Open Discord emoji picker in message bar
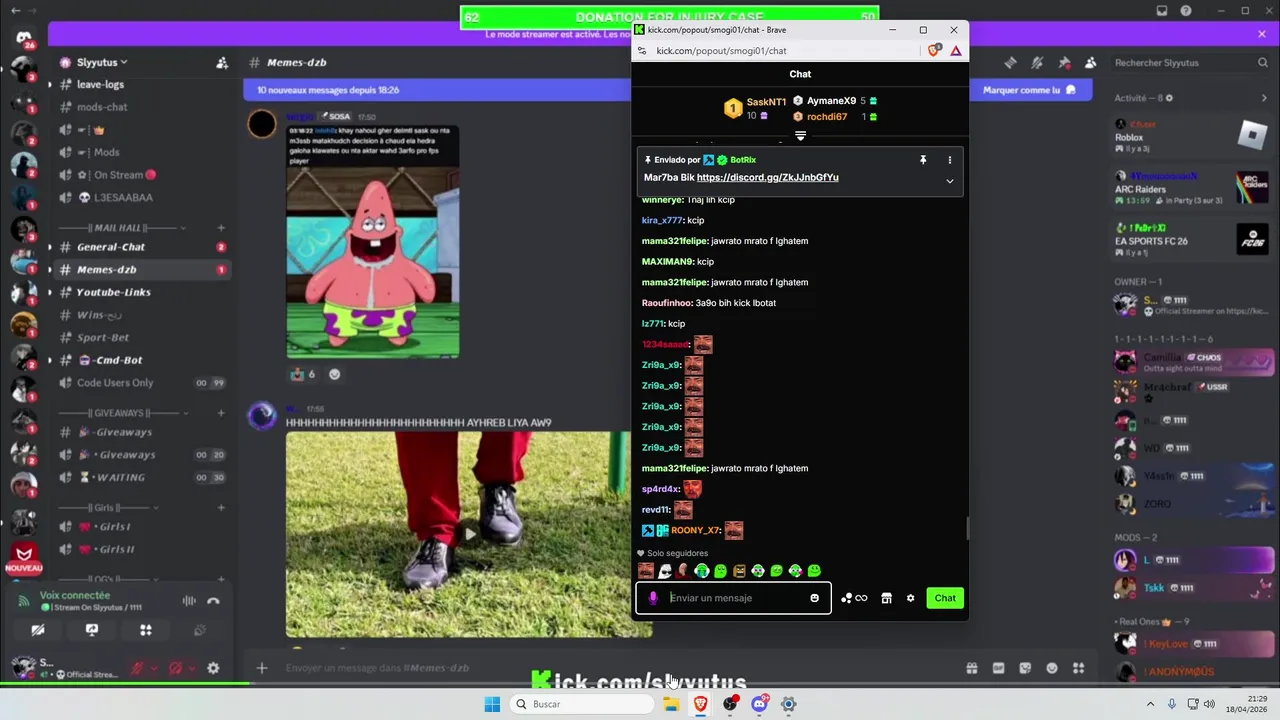1280x720 pixels. pos(1052,668)
